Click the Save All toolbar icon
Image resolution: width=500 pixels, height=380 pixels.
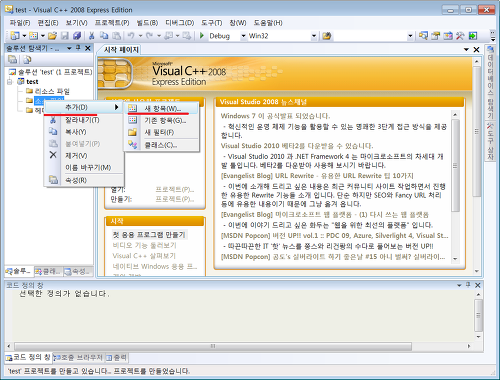[x=77, y=36]
